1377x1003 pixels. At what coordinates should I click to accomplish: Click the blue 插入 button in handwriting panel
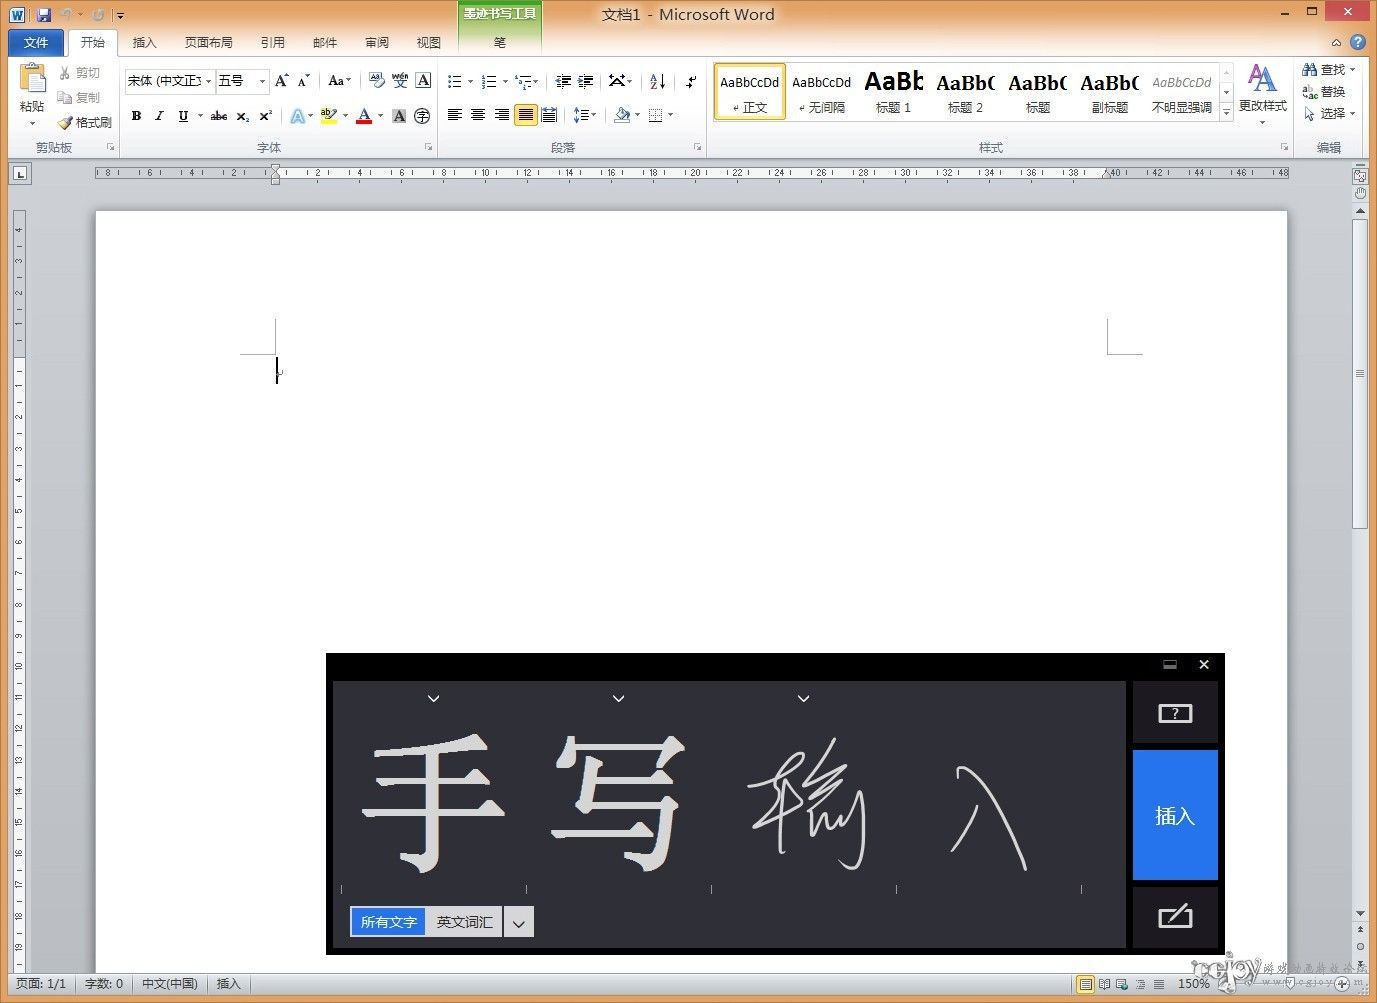1175,815
